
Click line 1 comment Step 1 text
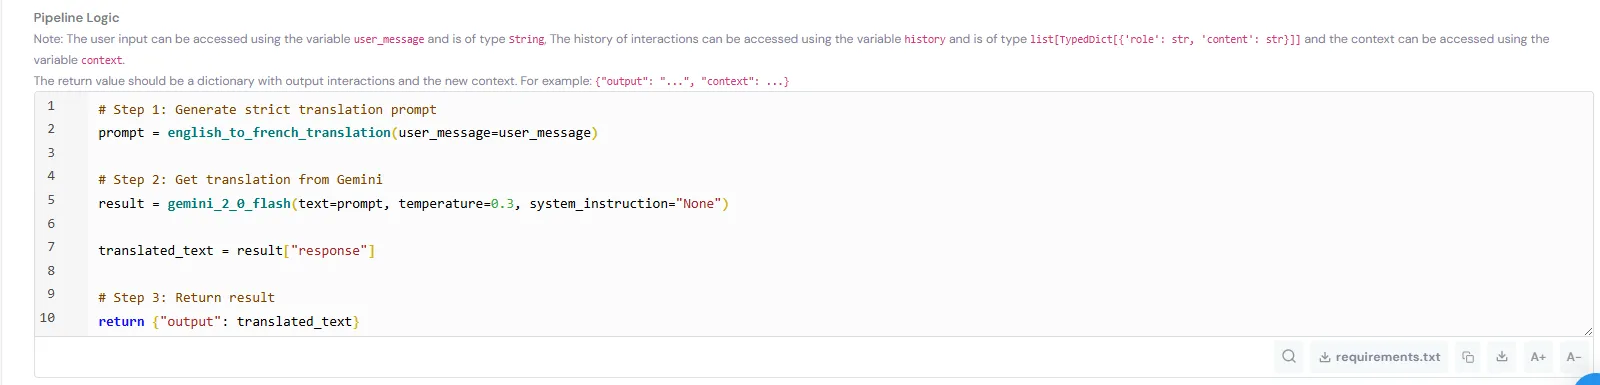click(267, 110)
